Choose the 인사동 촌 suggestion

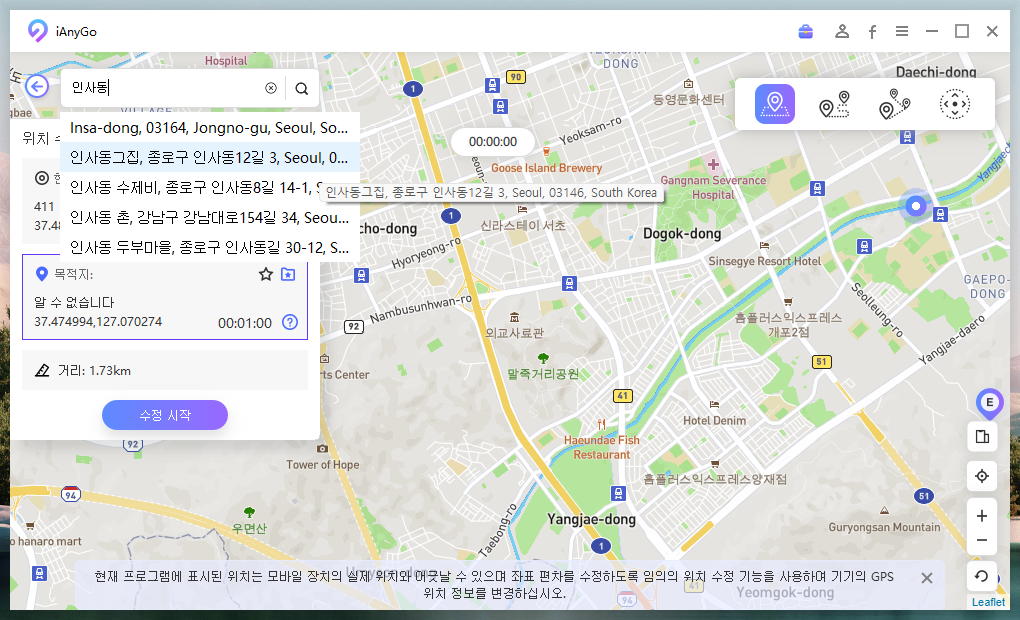[209, 217]
